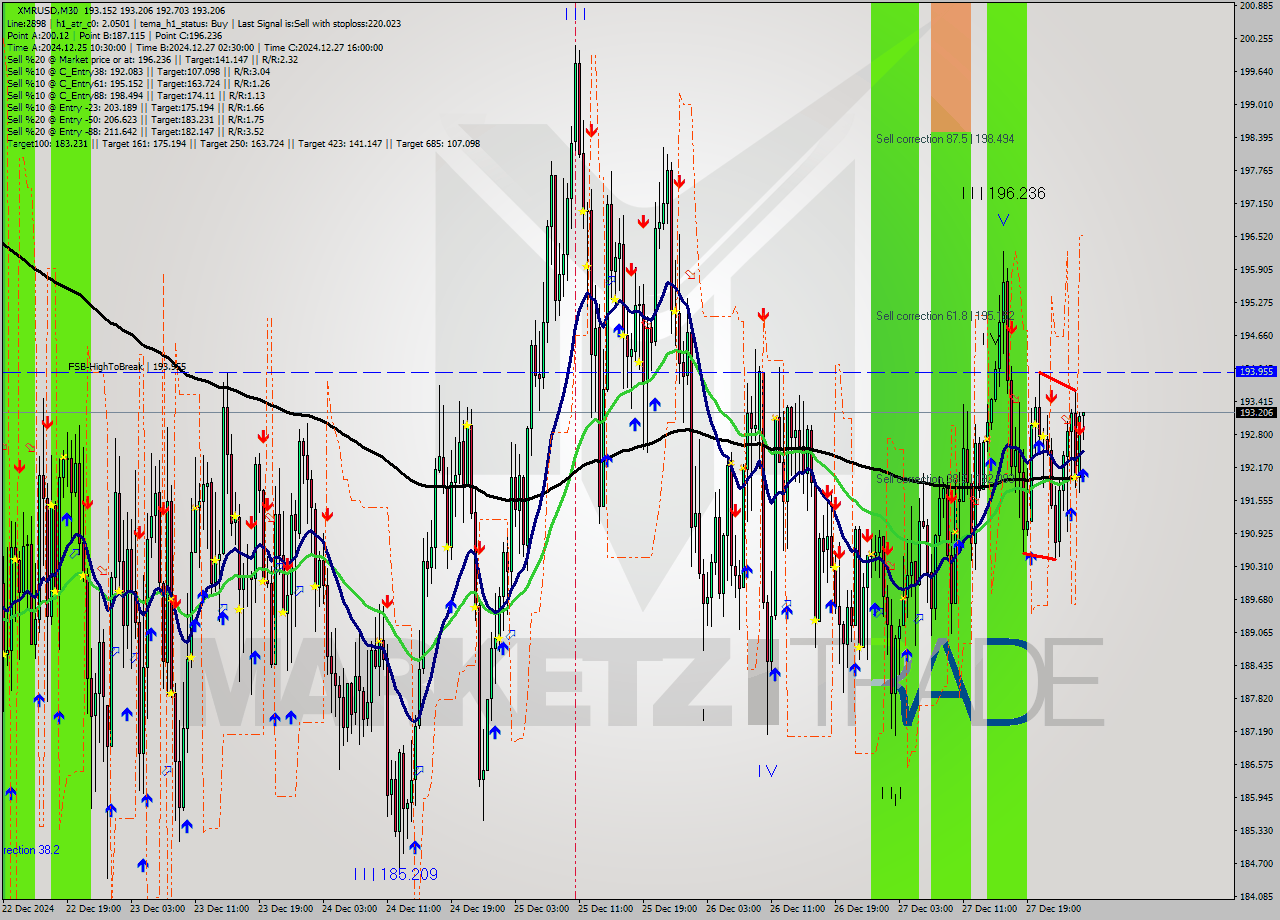Click the '27 Dec 19:00' time axis label

[x=1054, y=909]
